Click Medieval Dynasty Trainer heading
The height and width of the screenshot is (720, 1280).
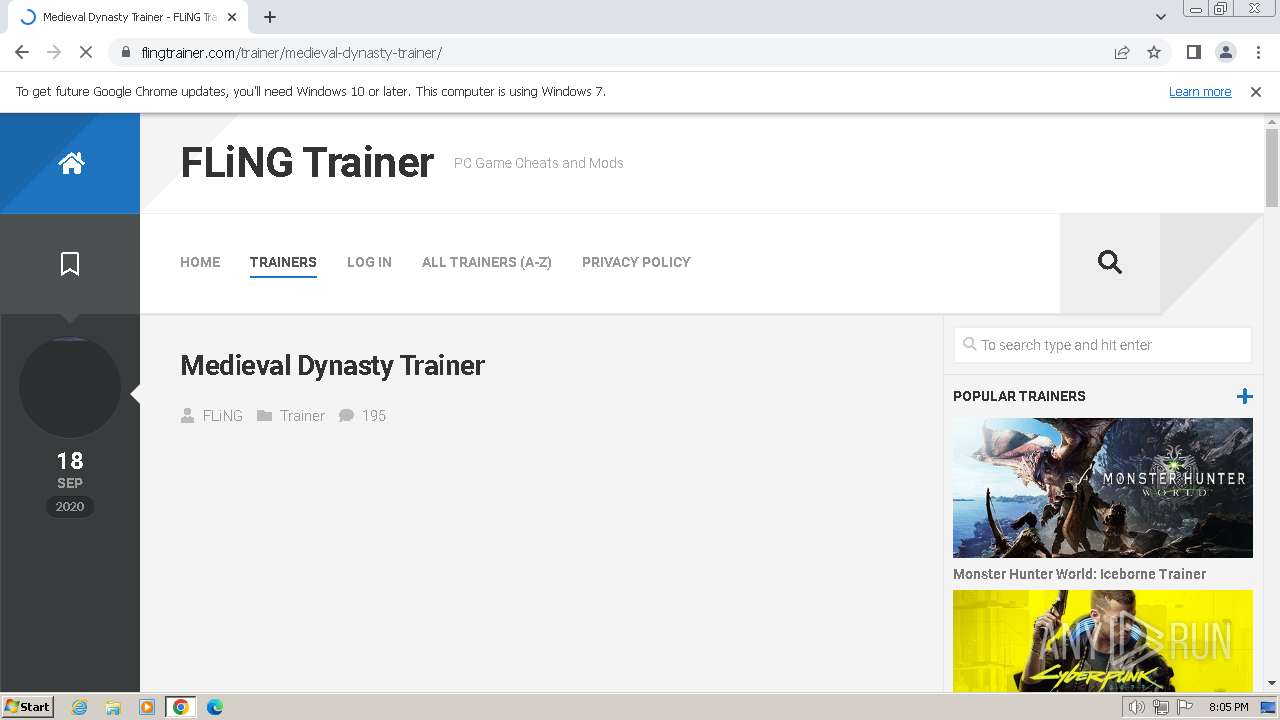tap(332, 365)
